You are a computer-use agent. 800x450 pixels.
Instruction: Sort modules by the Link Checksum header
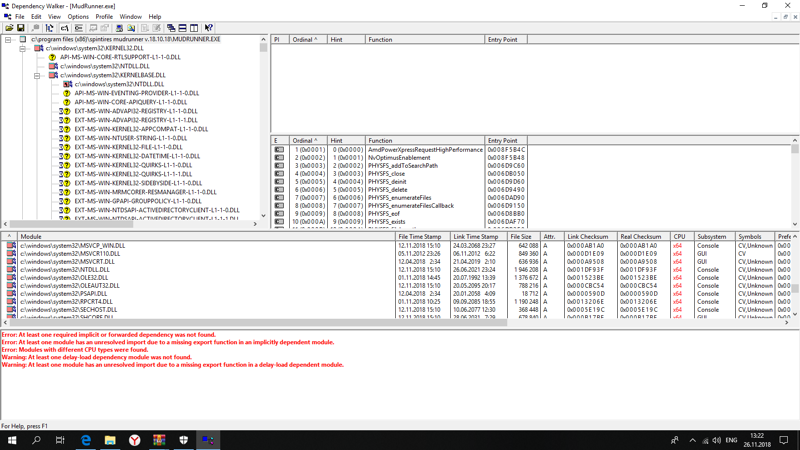590,237
